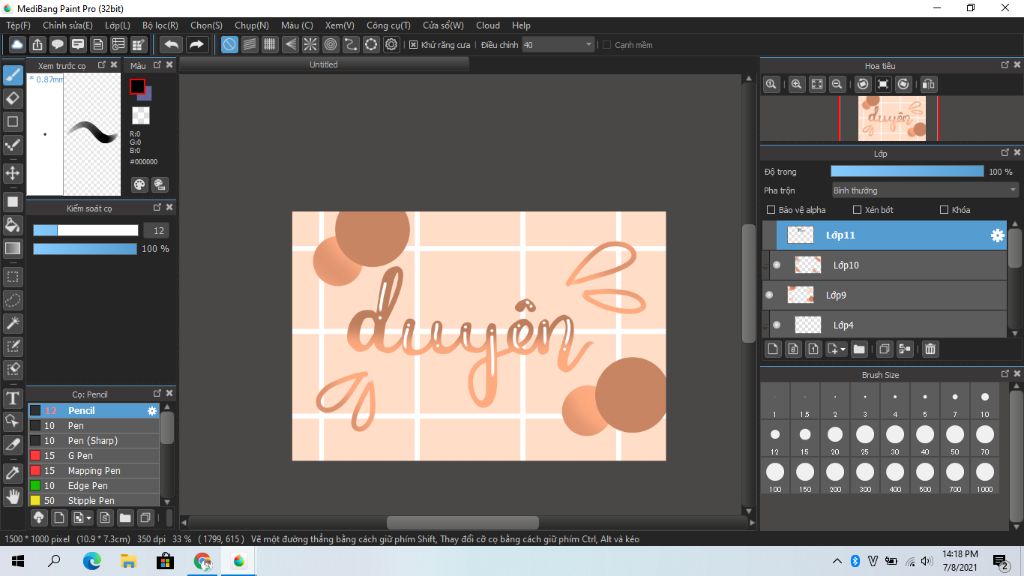This screenshot has height=576, width=1024.
Task: Open the Công cụ(T) menu
Action: [388, 25]
